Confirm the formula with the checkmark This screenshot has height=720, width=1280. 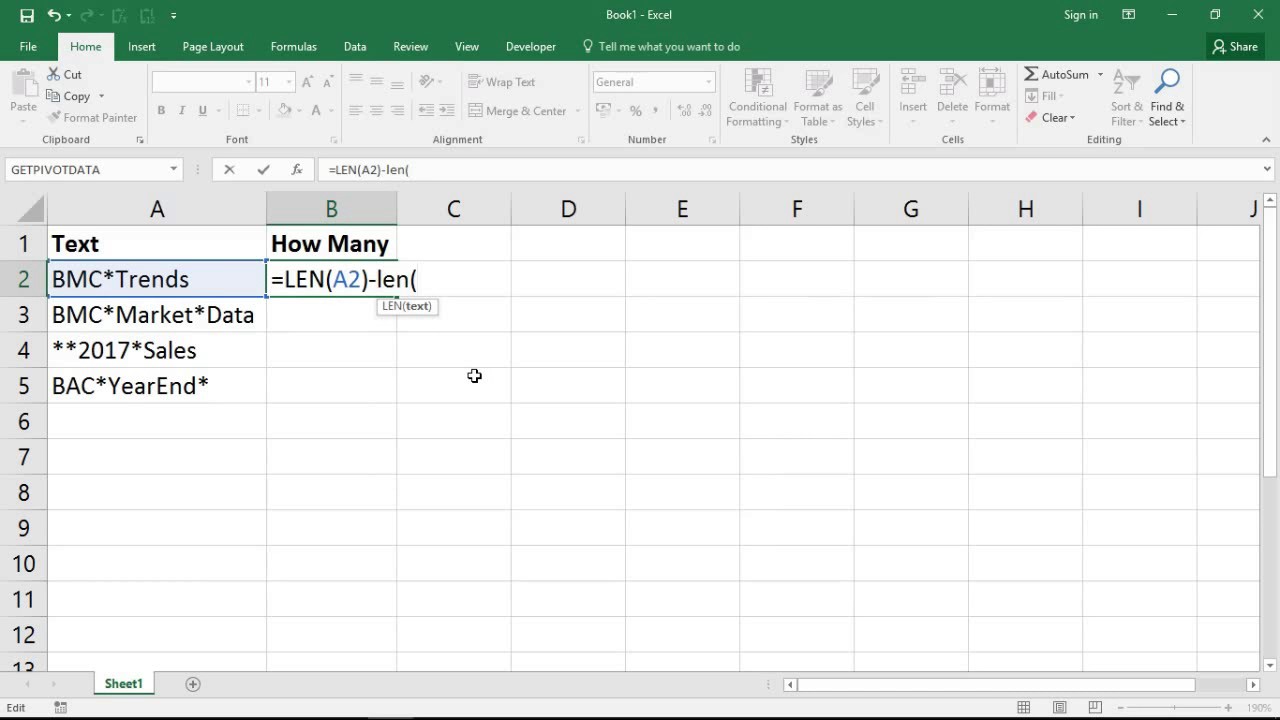pos(263,170)
